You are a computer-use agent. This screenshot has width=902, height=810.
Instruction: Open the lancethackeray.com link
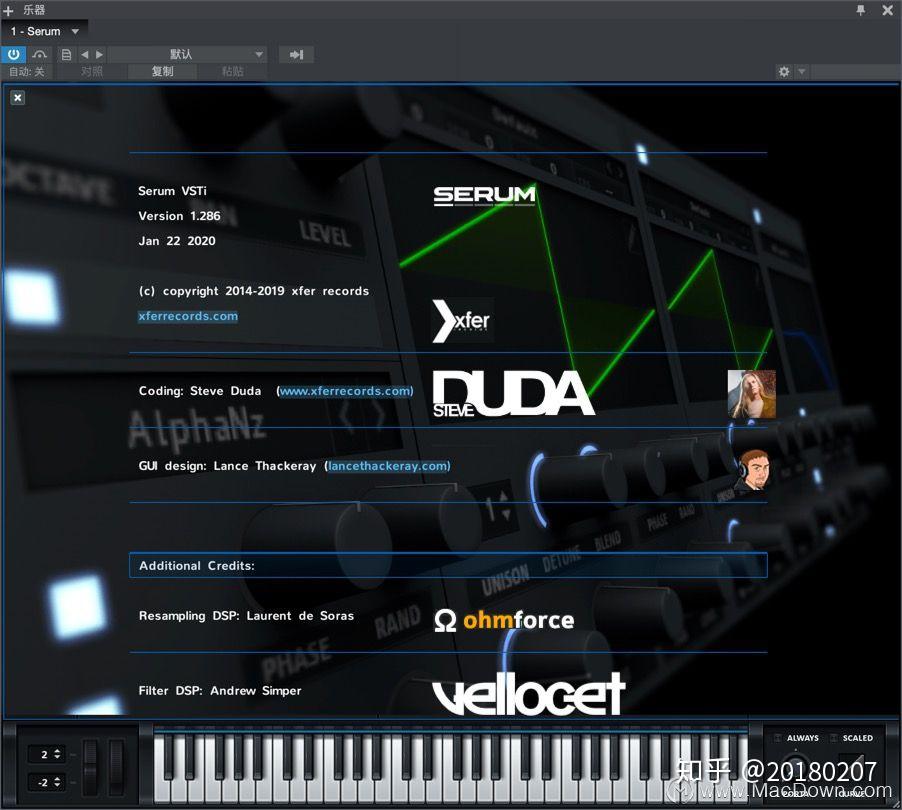tap(388, 466)
